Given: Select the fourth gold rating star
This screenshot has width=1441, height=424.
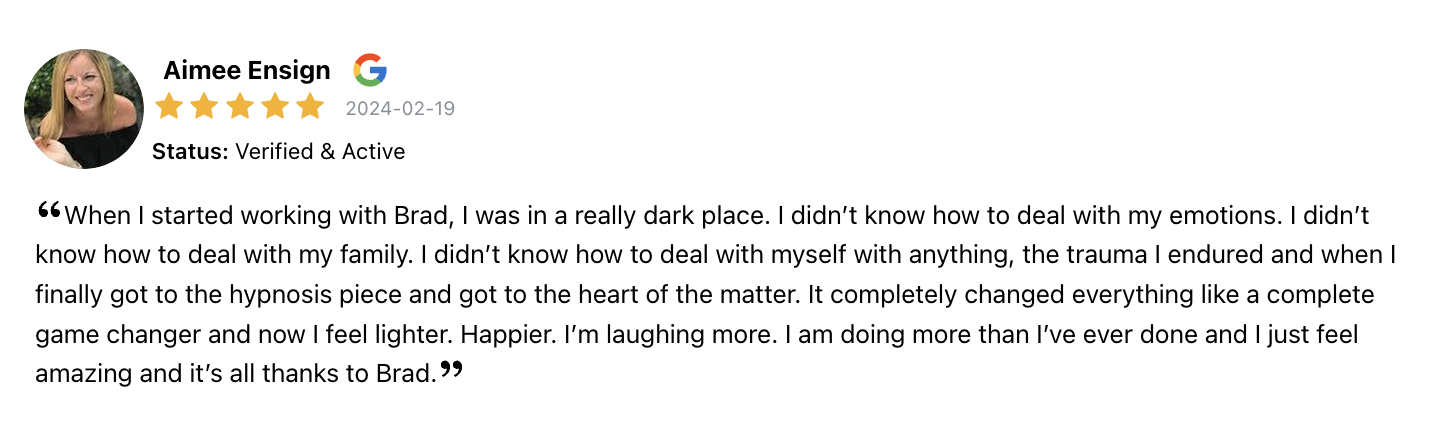Looking at the screenshot, I should [275, 106].
